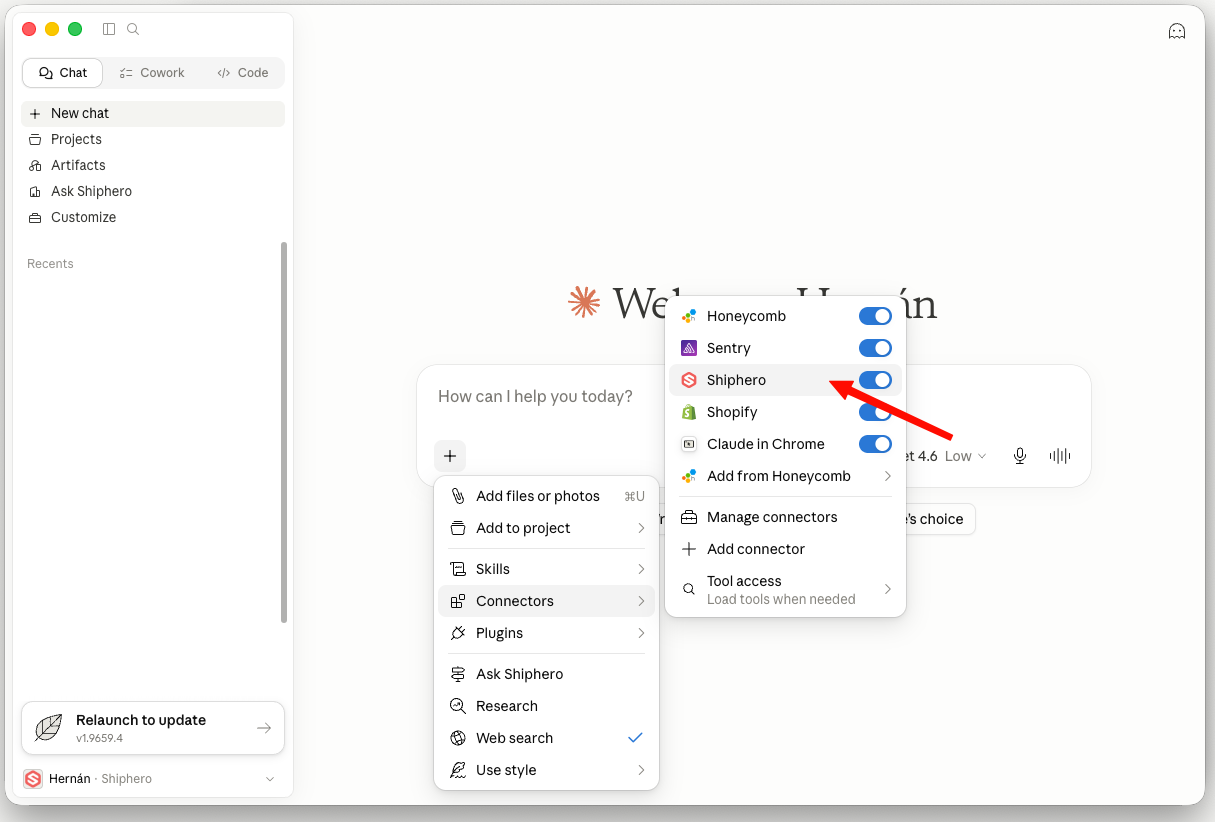The image size is (1215, 822).
Task: Click the Manage connectors toolbox icon
Action: point(688,517)
